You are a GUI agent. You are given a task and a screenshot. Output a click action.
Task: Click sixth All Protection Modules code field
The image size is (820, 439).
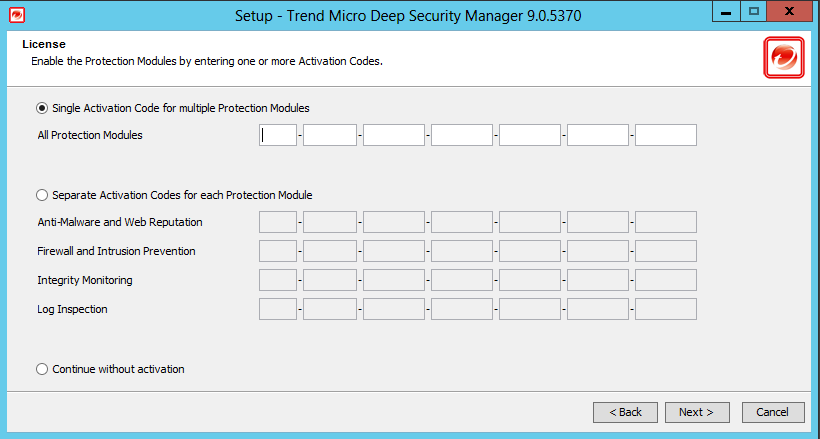[x=598, y=135]
